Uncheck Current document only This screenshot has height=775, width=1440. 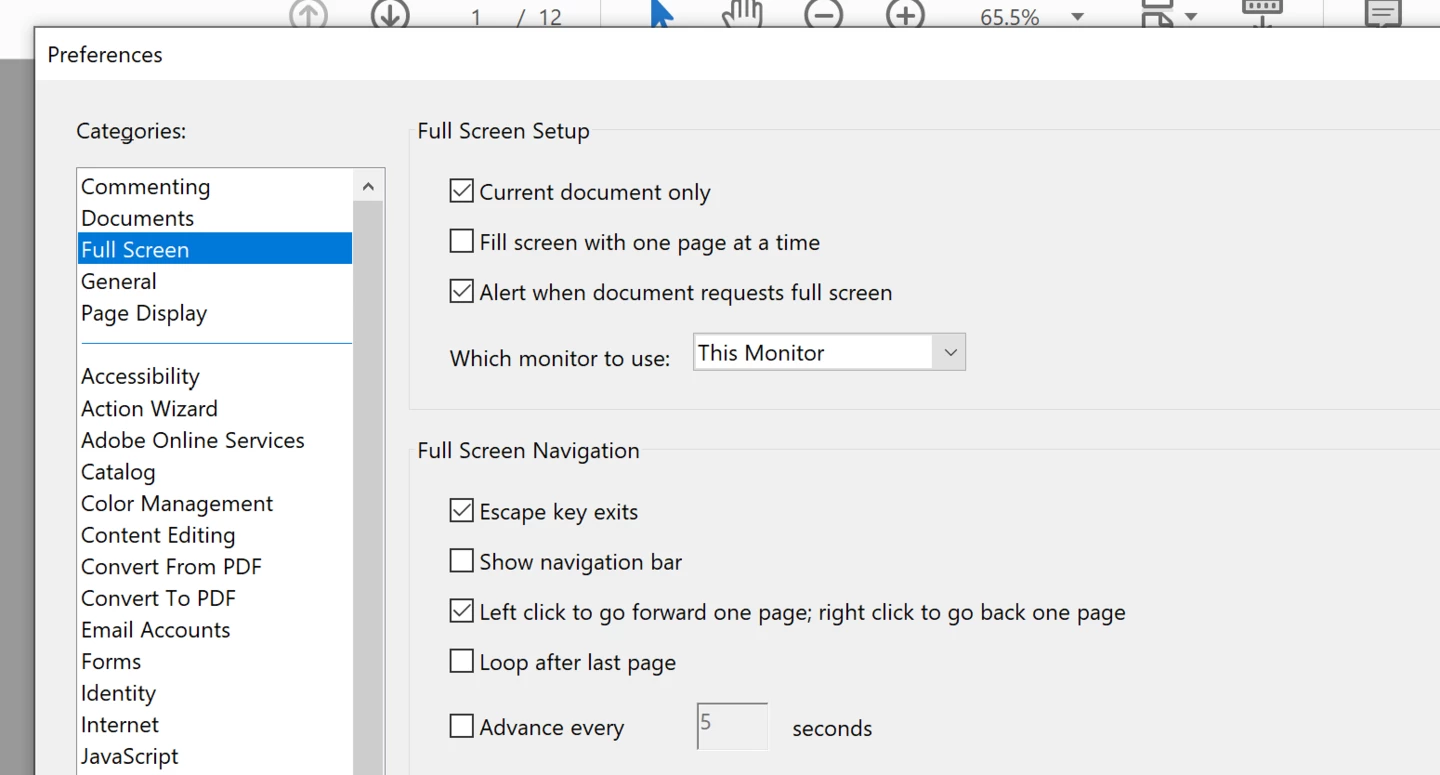[461, 190]
